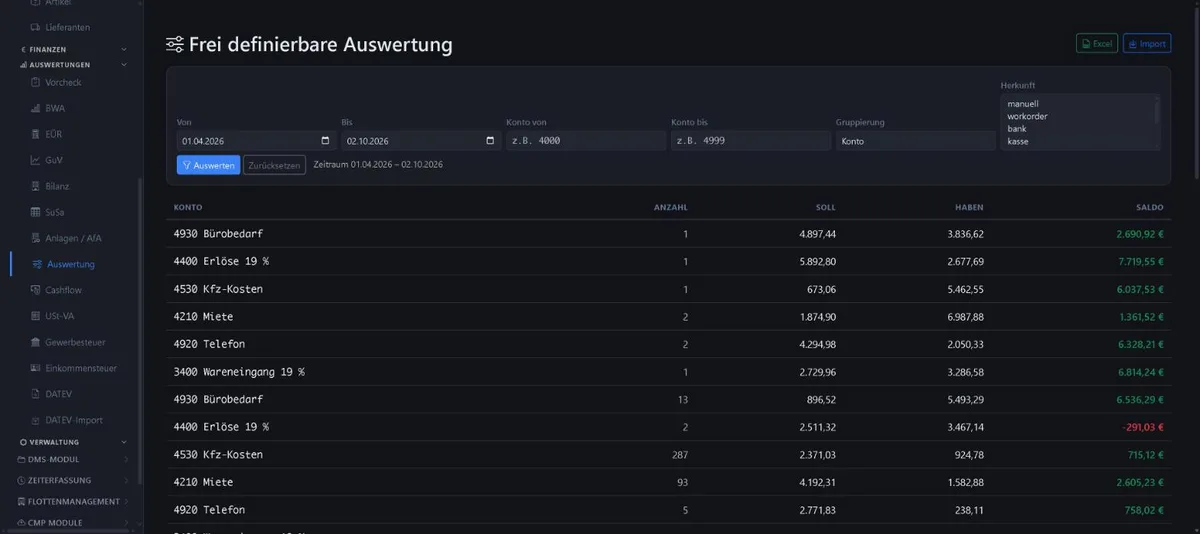The image size is (1200, 534).
Task: Open the Bilanz icon in sidebar
Action: 36,186
